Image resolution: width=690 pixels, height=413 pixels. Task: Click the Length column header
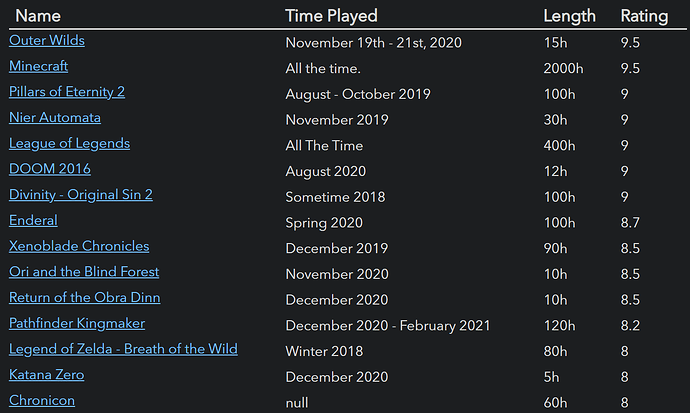click(569, 15)
